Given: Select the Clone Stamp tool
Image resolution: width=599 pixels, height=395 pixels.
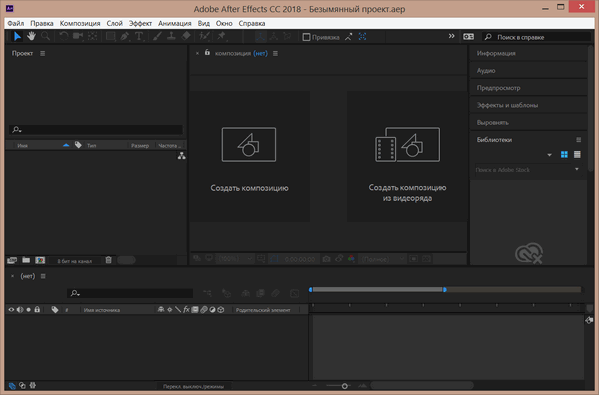Looking at the screenshot, I should [171, 36].
